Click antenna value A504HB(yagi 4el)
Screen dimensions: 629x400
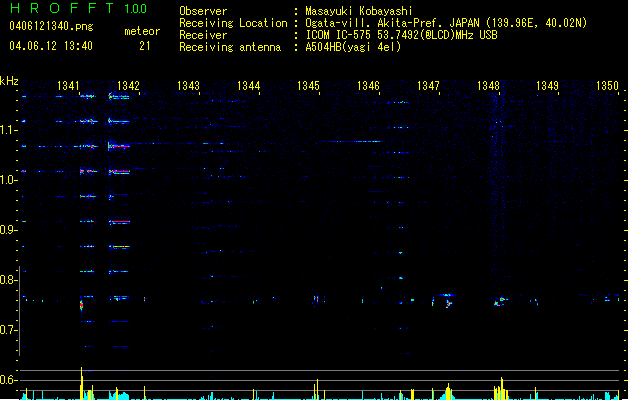[353, 47]
